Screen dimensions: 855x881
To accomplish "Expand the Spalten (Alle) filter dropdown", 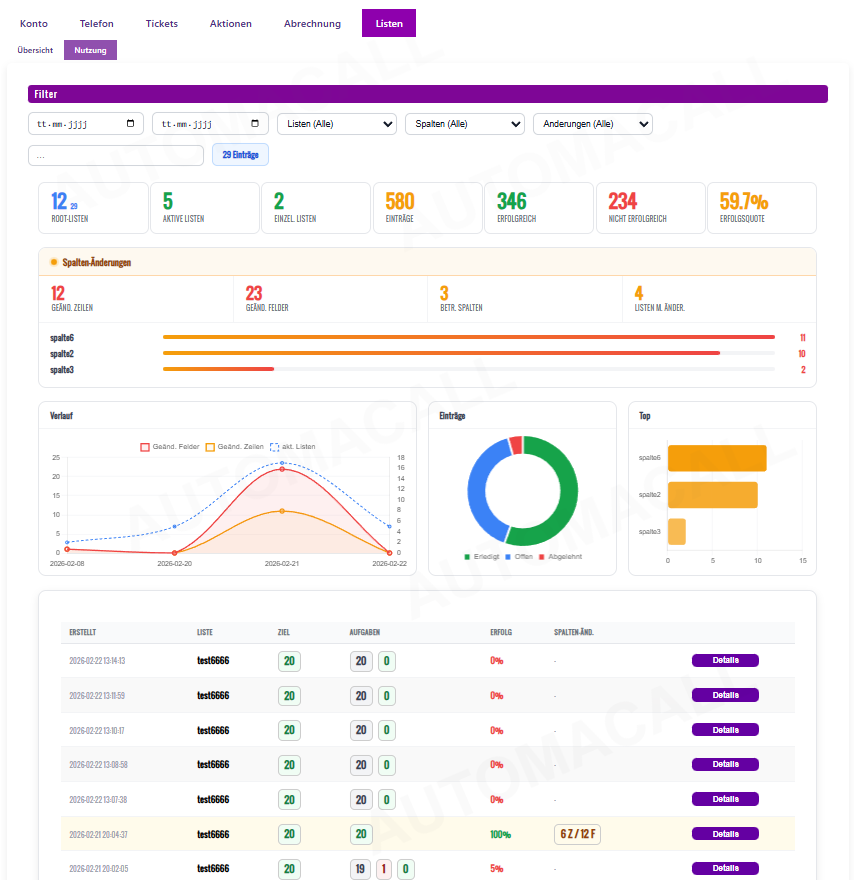I will point(464,124).
